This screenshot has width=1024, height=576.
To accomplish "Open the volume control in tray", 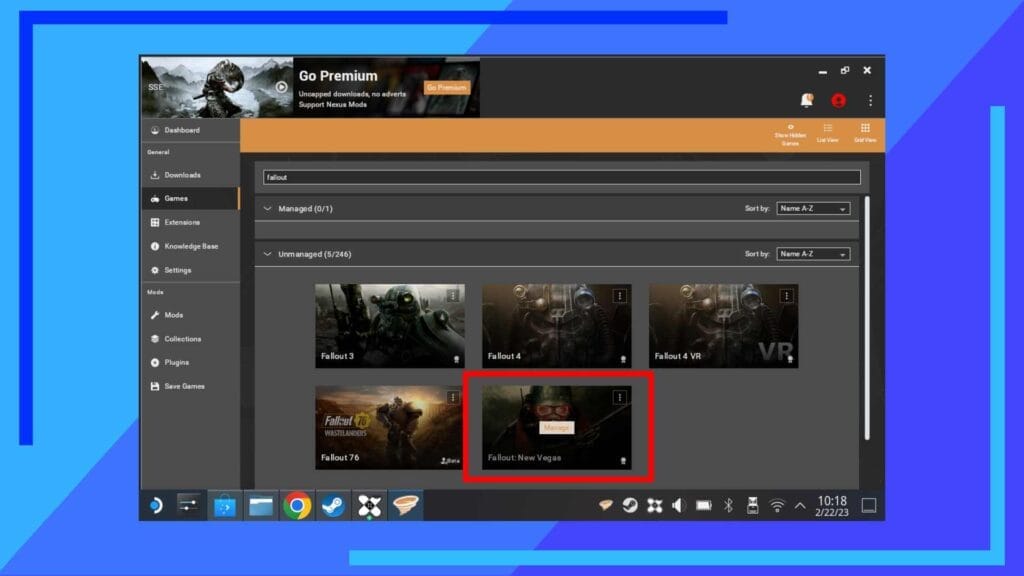I will click(679, 505).
